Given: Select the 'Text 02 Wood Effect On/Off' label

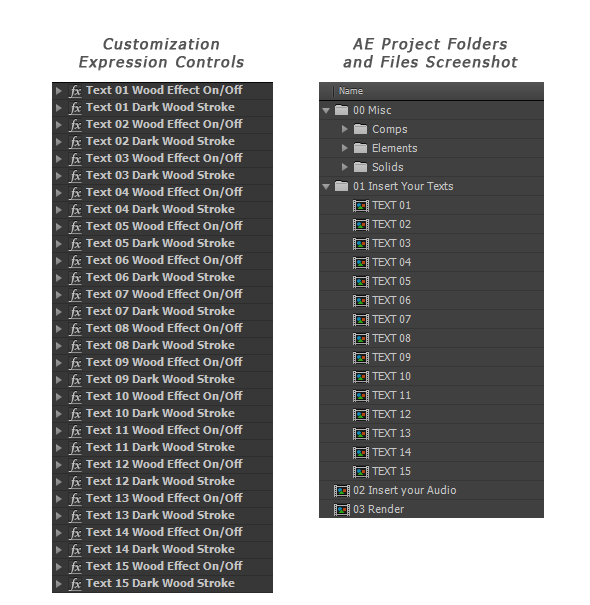Looking at the screenshot, I should (164, 124).
